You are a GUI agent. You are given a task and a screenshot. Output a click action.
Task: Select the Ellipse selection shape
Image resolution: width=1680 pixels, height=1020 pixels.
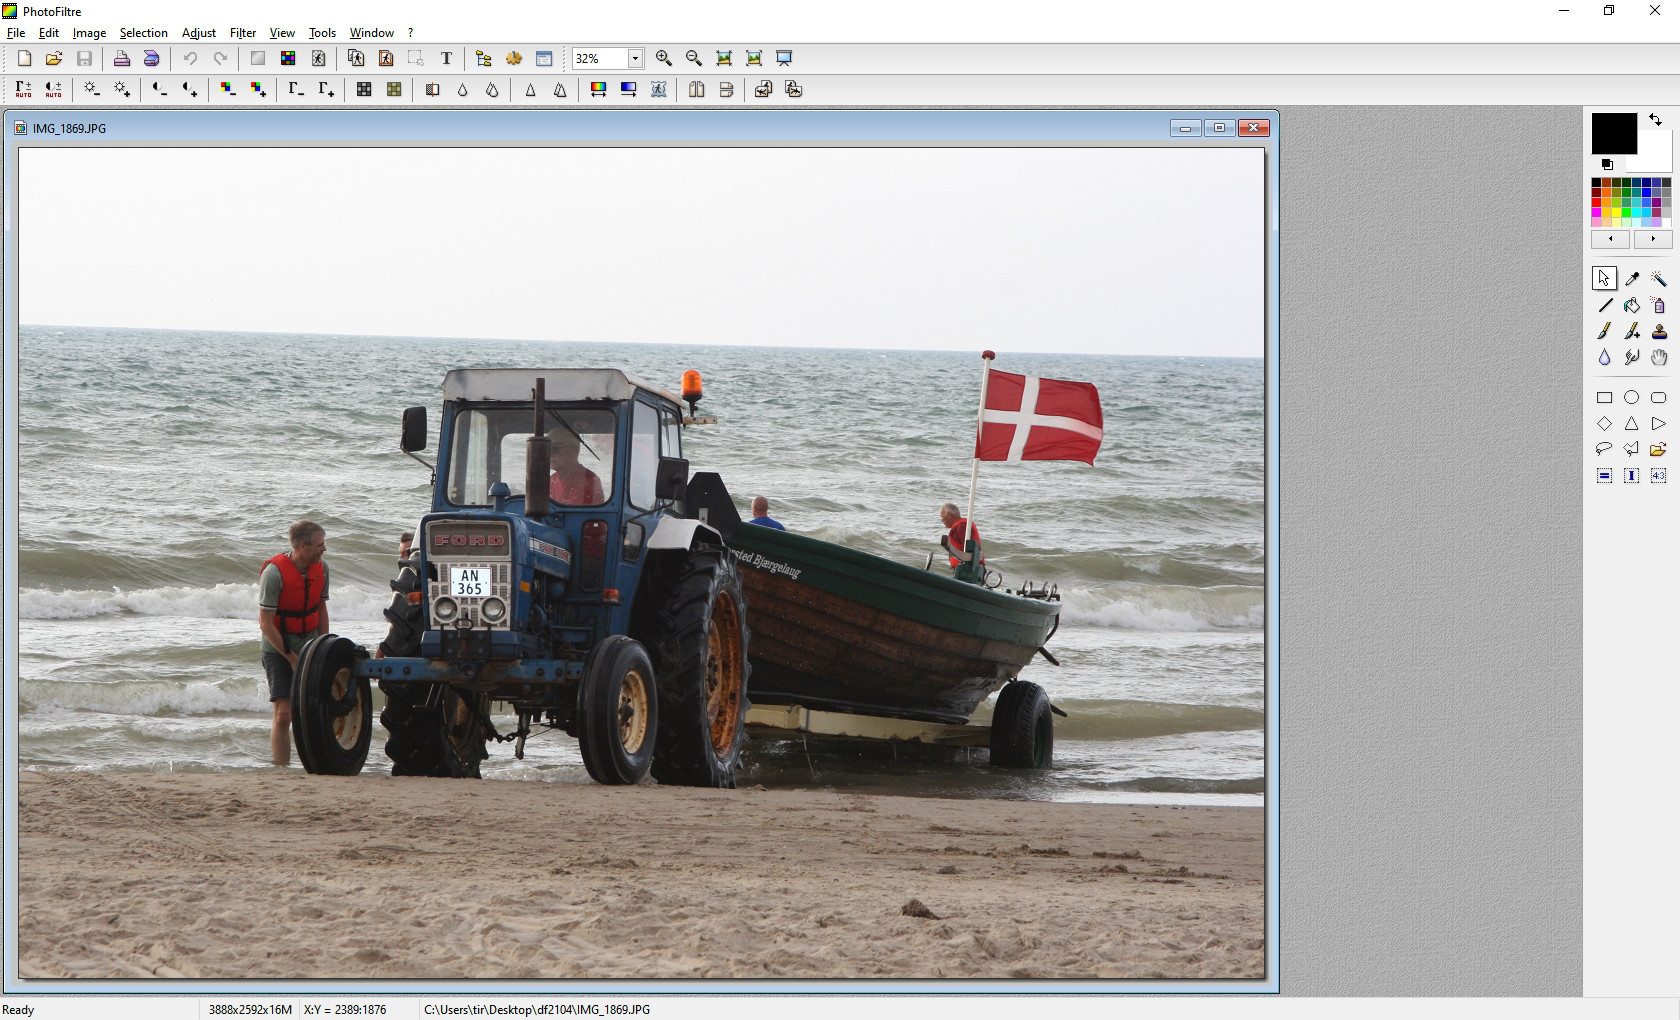pyautogui.click(x=1632, y=397)
